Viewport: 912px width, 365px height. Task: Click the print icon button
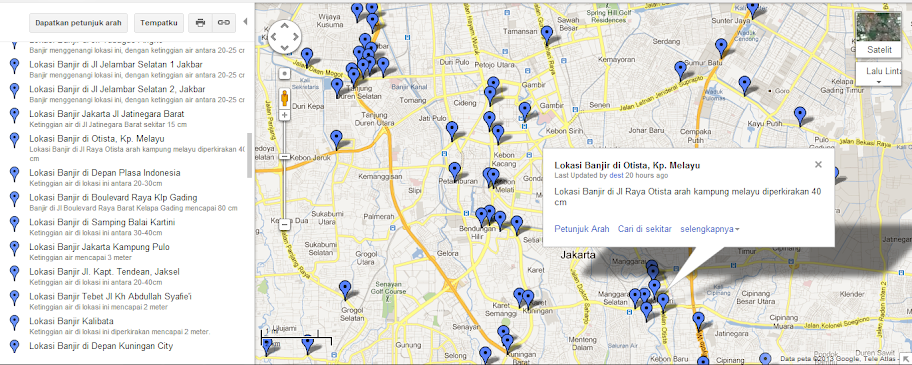[200, 23]
